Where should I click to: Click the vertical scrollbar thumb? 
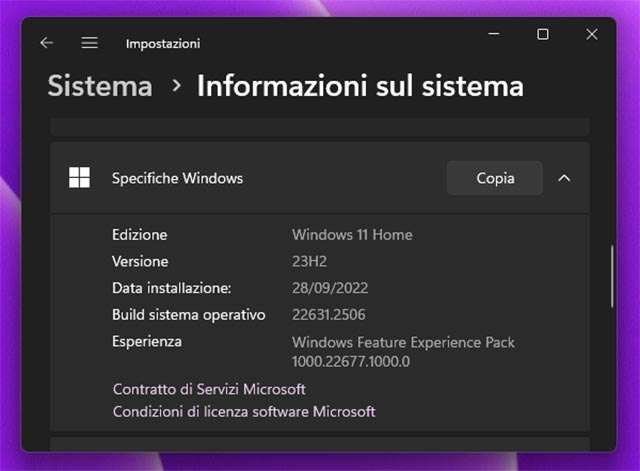[x=611, y=275]
